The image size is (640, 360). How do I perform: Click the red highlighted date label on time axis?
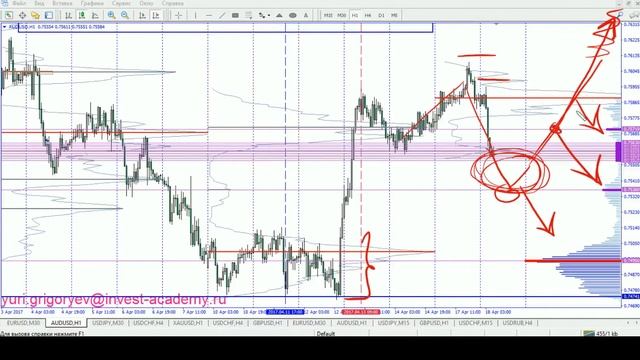point(361,312)
